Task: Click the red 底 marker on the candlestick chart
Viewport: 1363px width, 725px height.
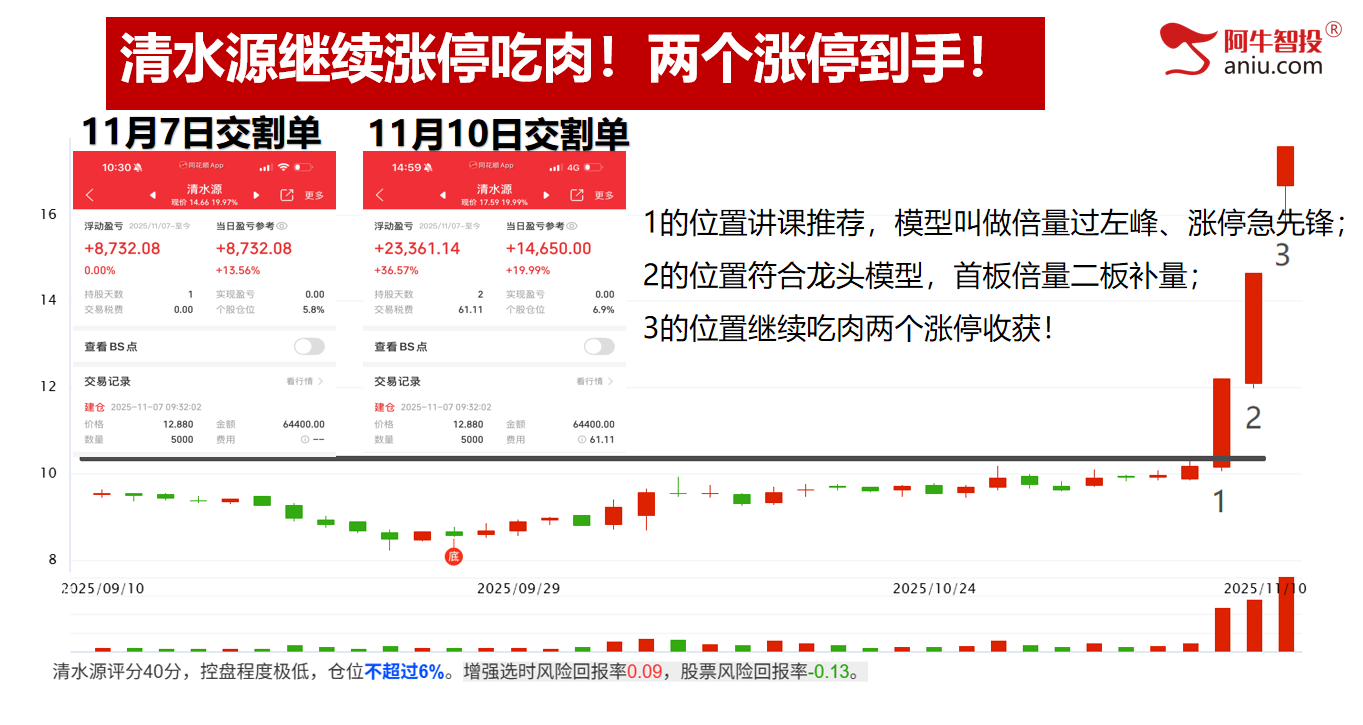Action: [454, 556]
